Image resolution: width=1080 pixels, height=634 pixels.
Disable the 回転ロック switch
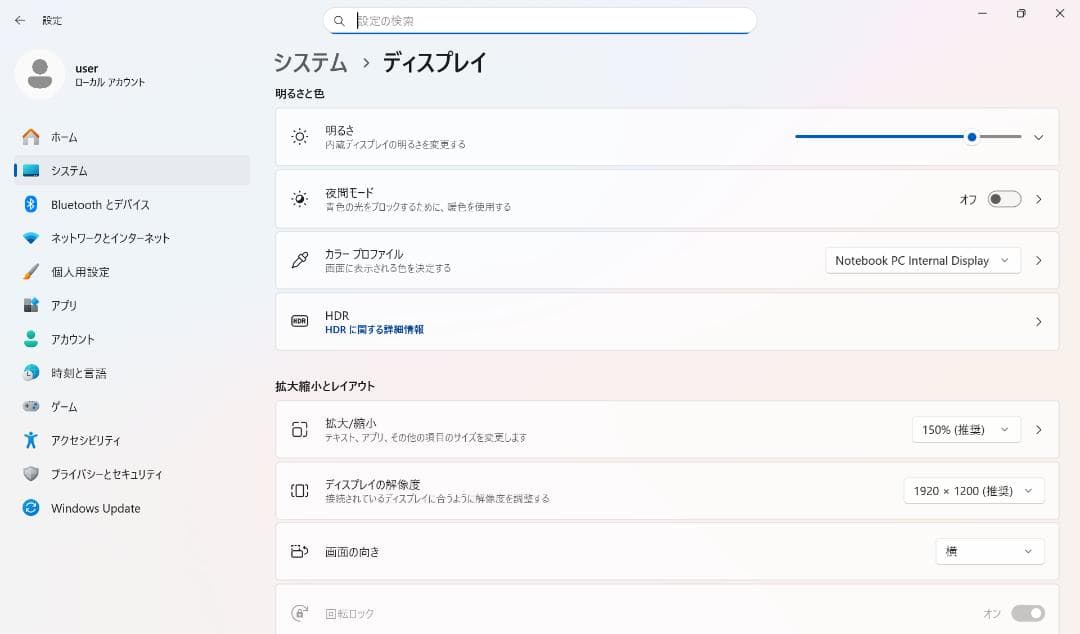coord(1026,613)
